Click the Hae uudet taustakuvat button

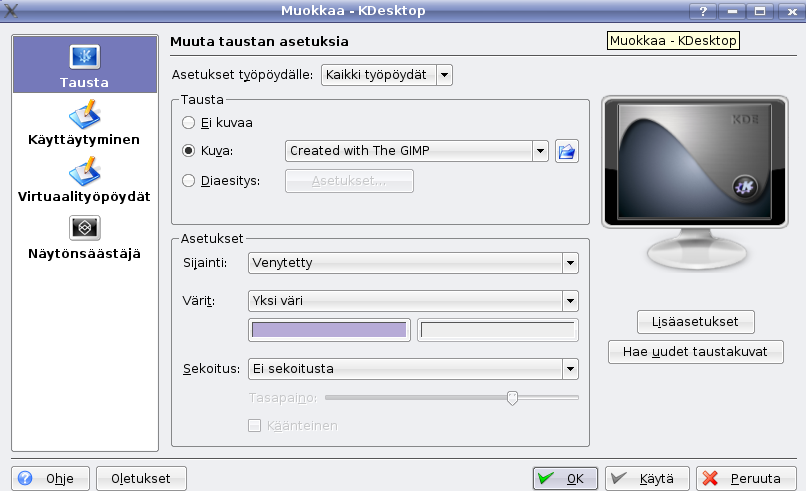pyautogui.click(x=695, y=352)
